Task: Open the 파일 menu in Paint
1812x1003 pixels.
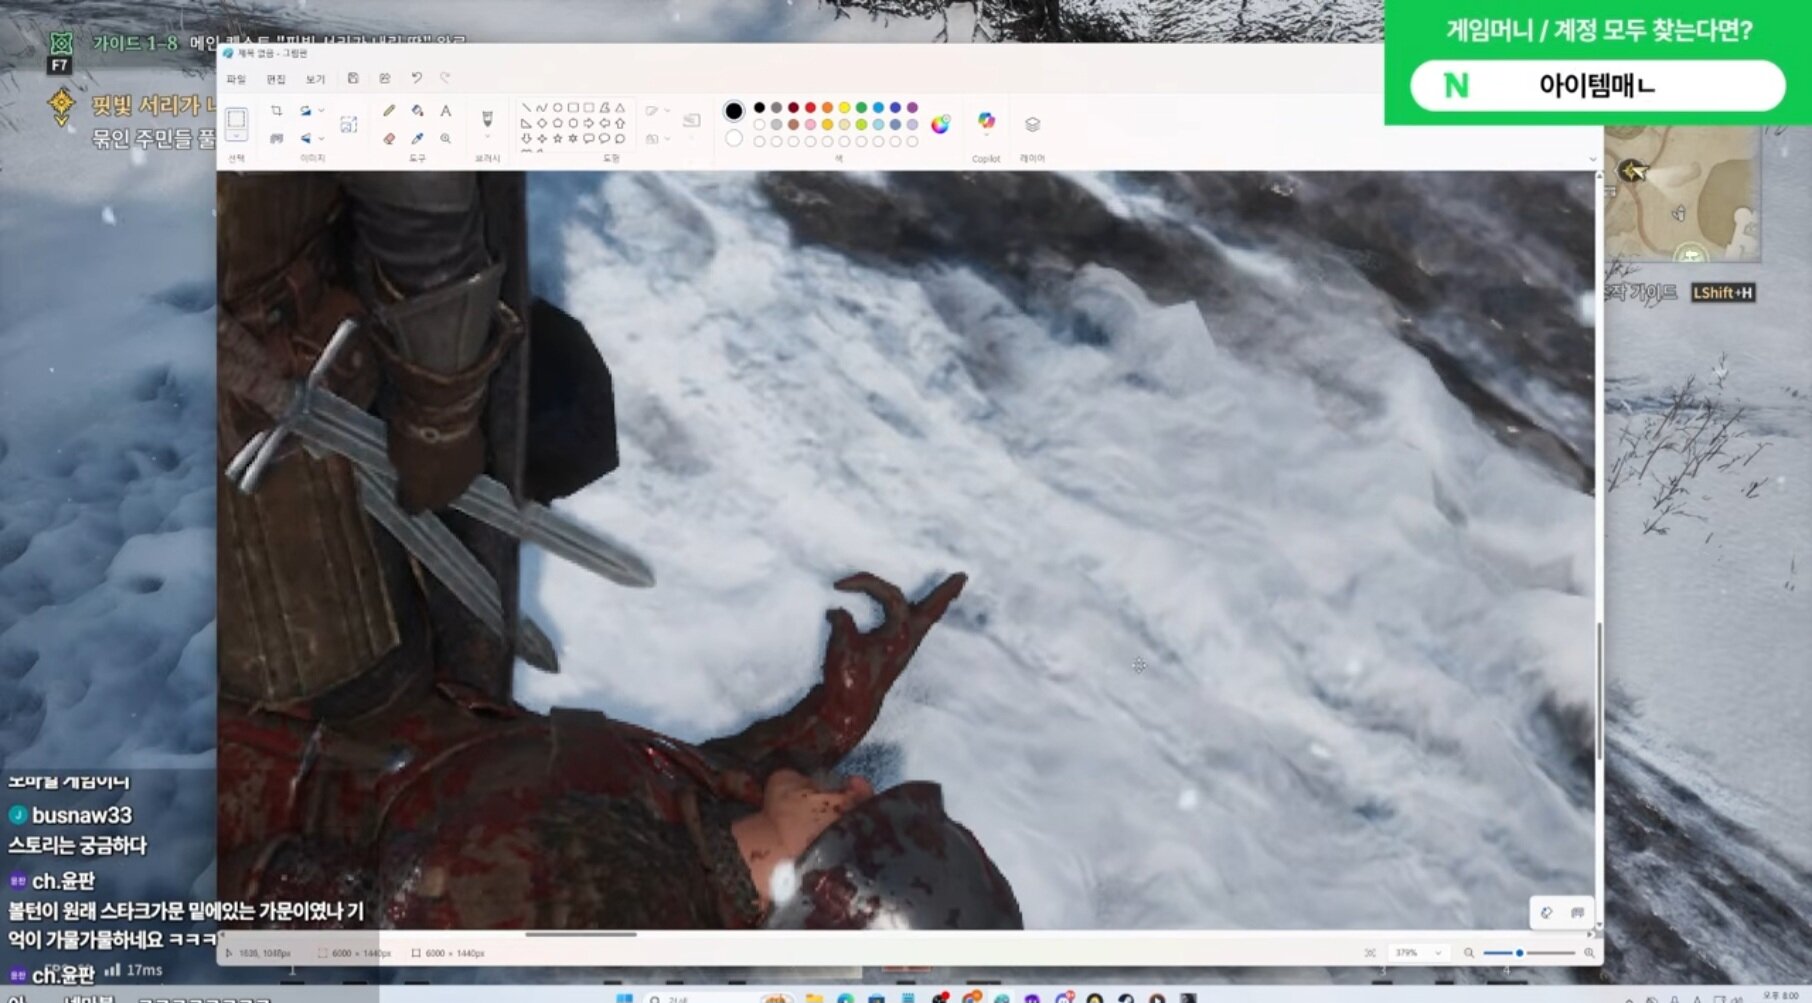Action: point(236,79)
